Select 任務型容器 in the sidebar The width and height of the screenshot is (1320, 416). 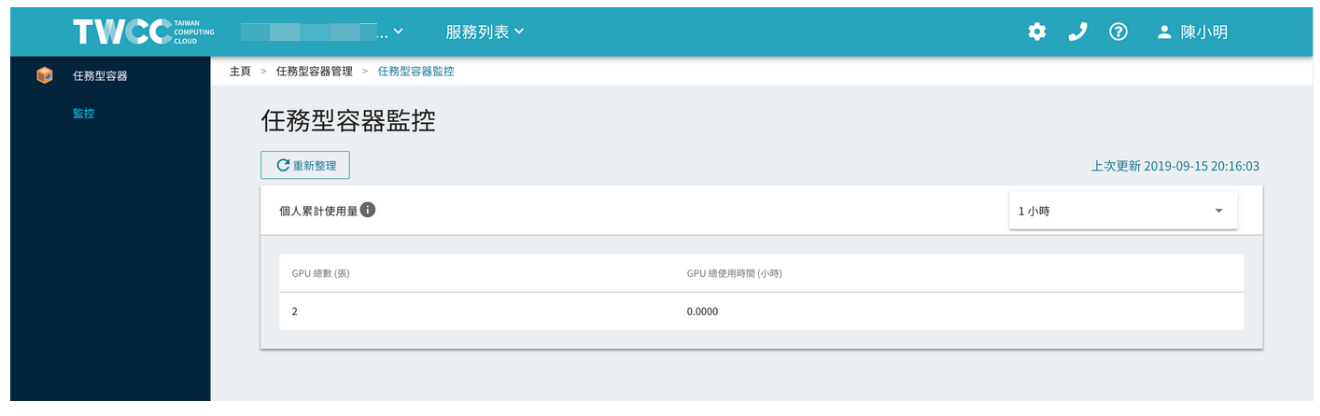point(100,76)
